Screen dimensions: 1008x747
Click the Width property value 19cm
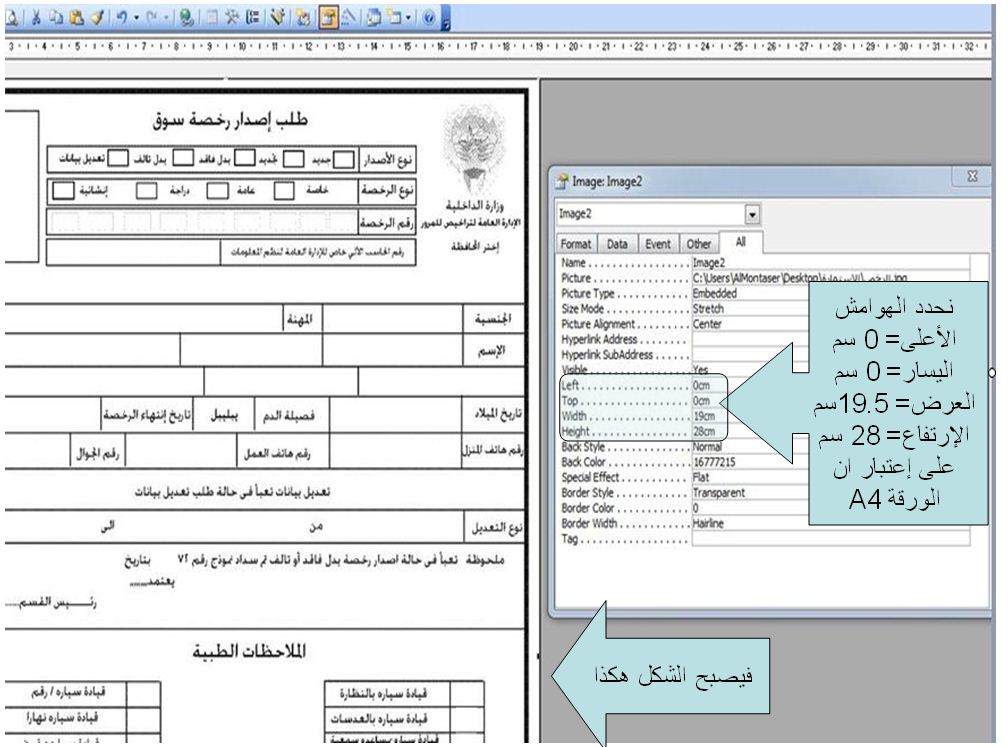pyautogui.click(x=704, y=416)
